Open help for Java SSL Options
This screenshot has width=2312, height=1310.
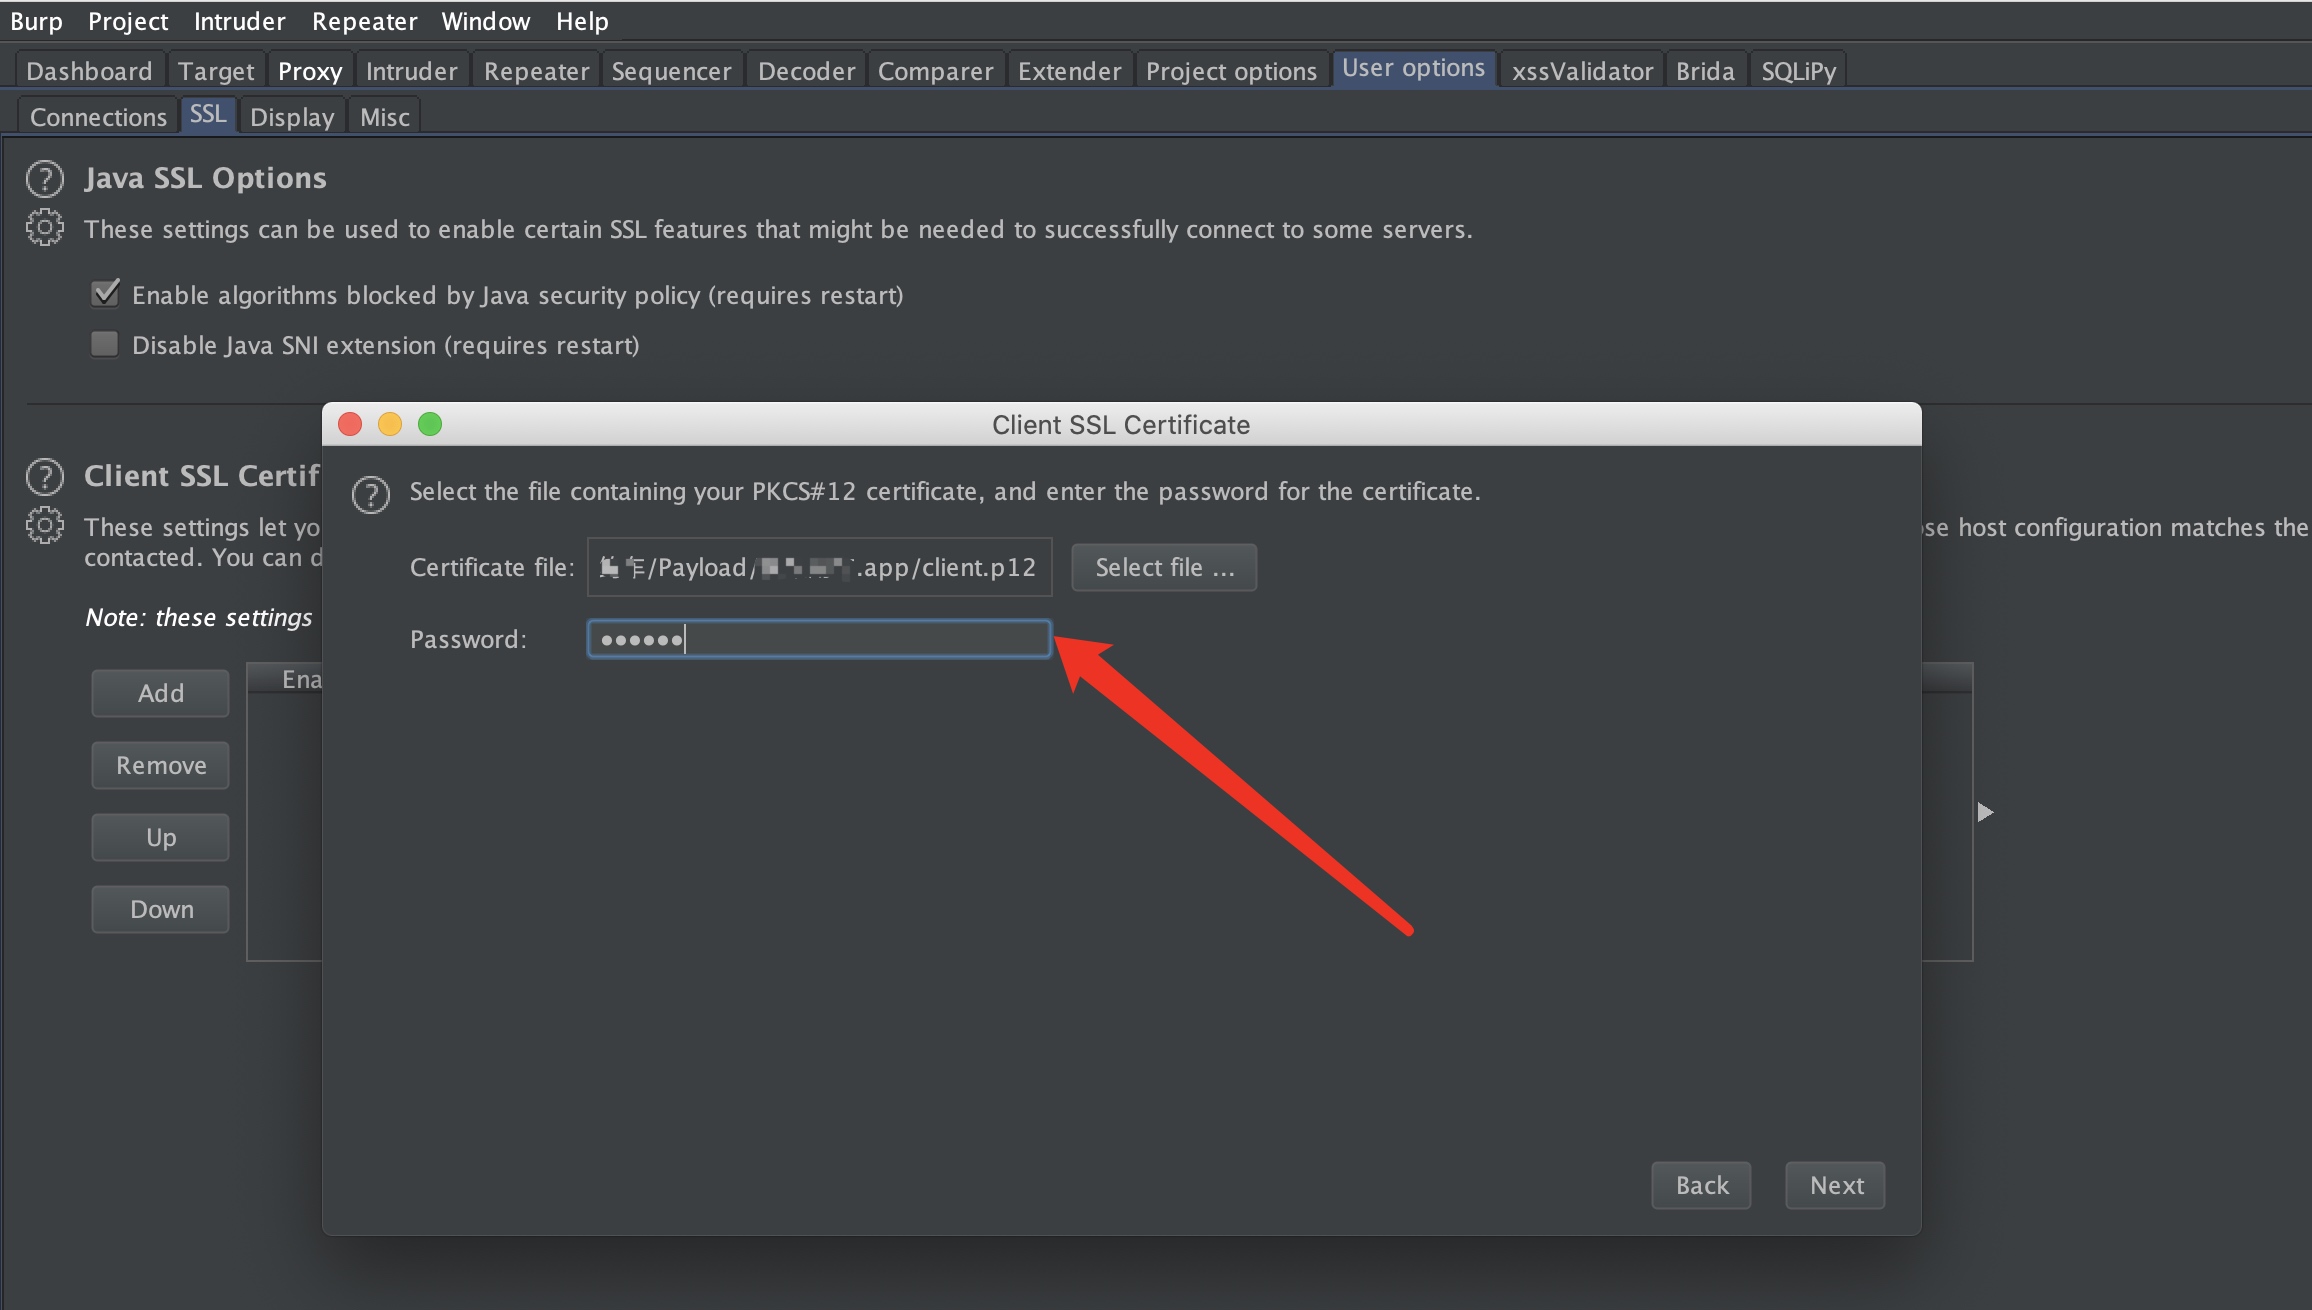coord(45,179)
